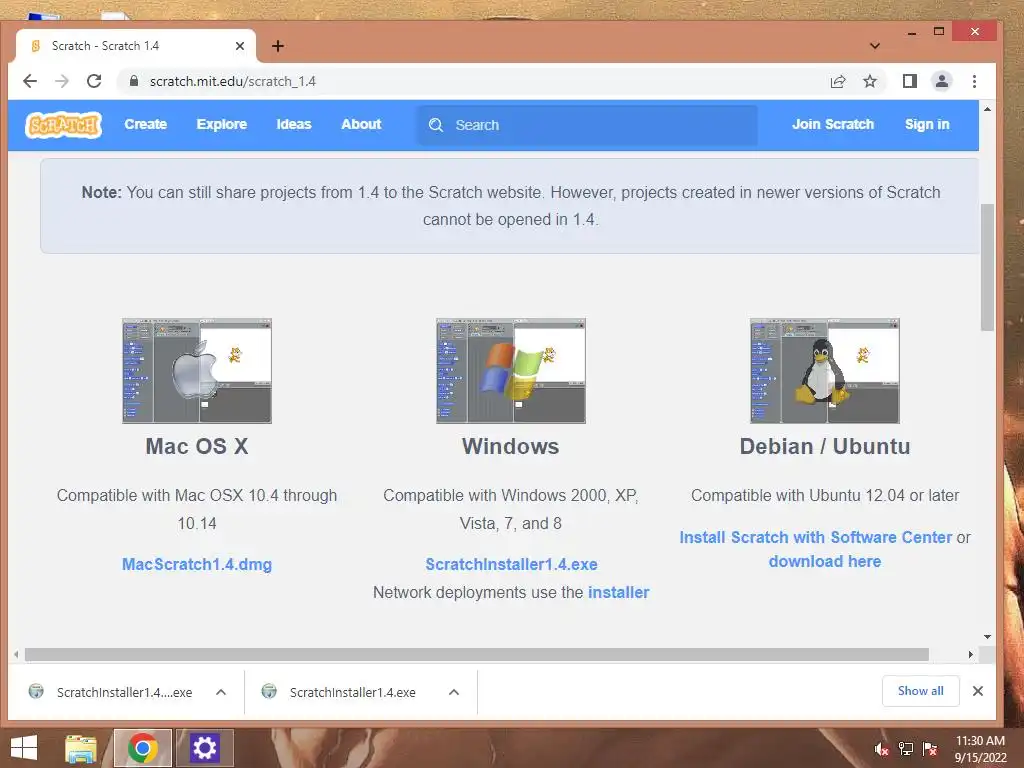Click the taskbar clock 11:30 AM
Screen dimensions: 1024x768
tap(980, 741)
